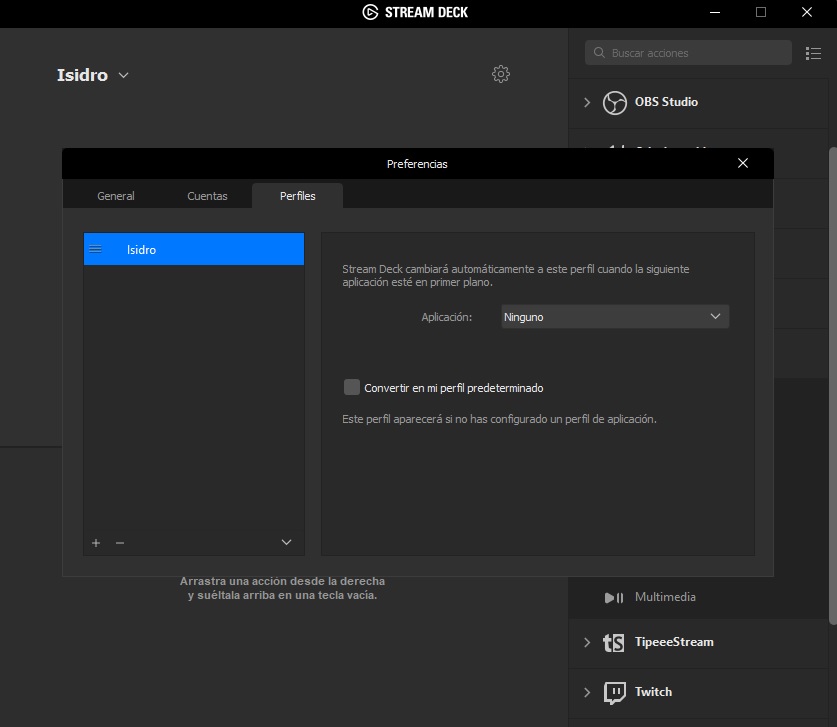Switch to the General tab
837x727 pixels.
coord(116,196)
